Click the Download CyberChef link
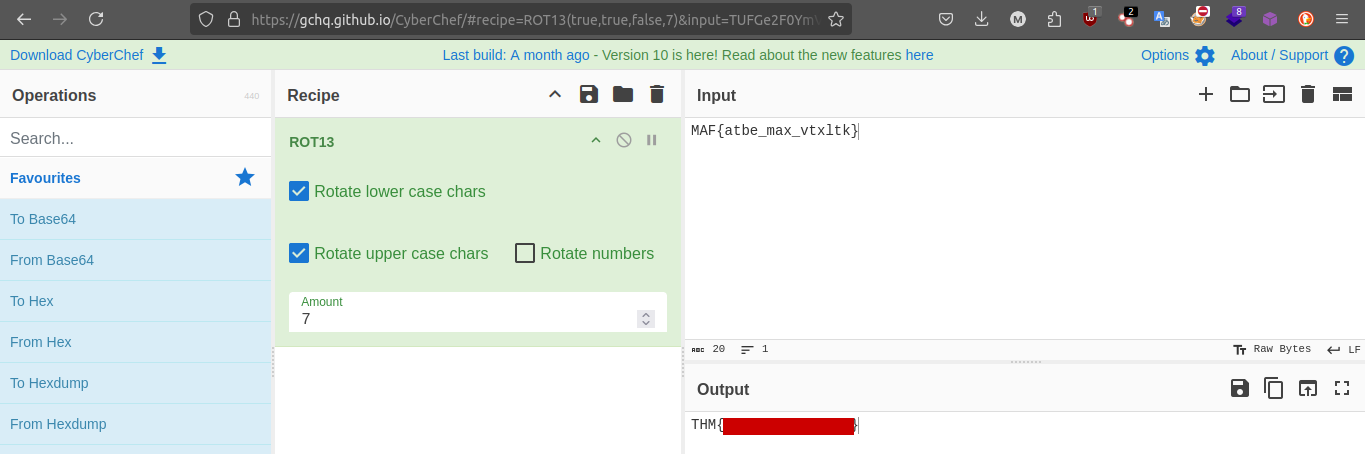Image resolution: width=1365 pixels, height=454 pixels. pos(77,55)
